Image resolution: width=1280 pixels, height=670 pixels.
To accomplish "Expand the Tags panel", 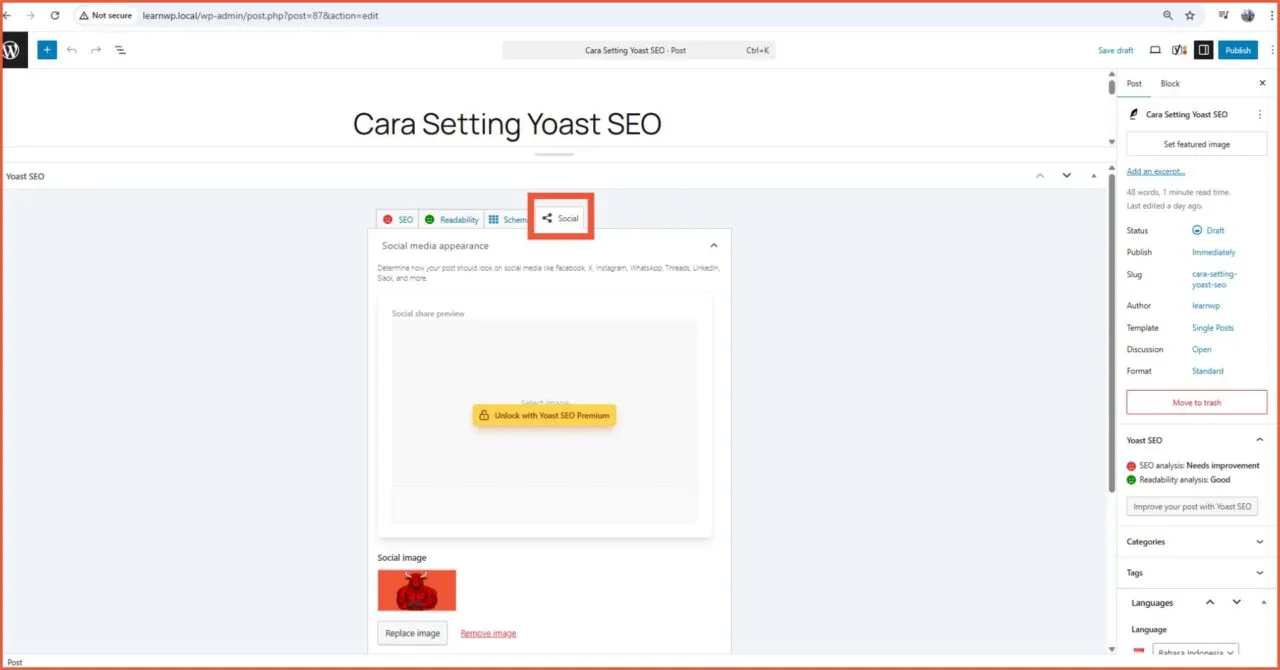I will (1261, 572).
